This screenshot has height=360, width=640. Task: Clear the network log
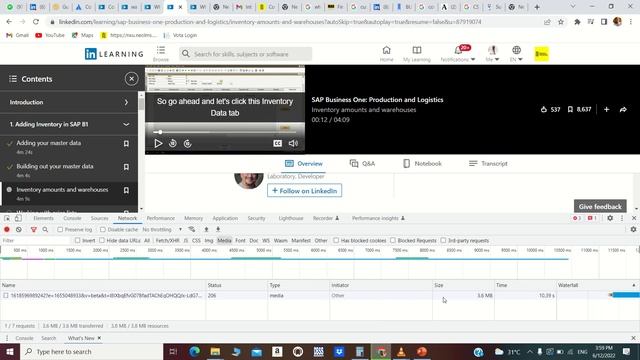point(19,229)
